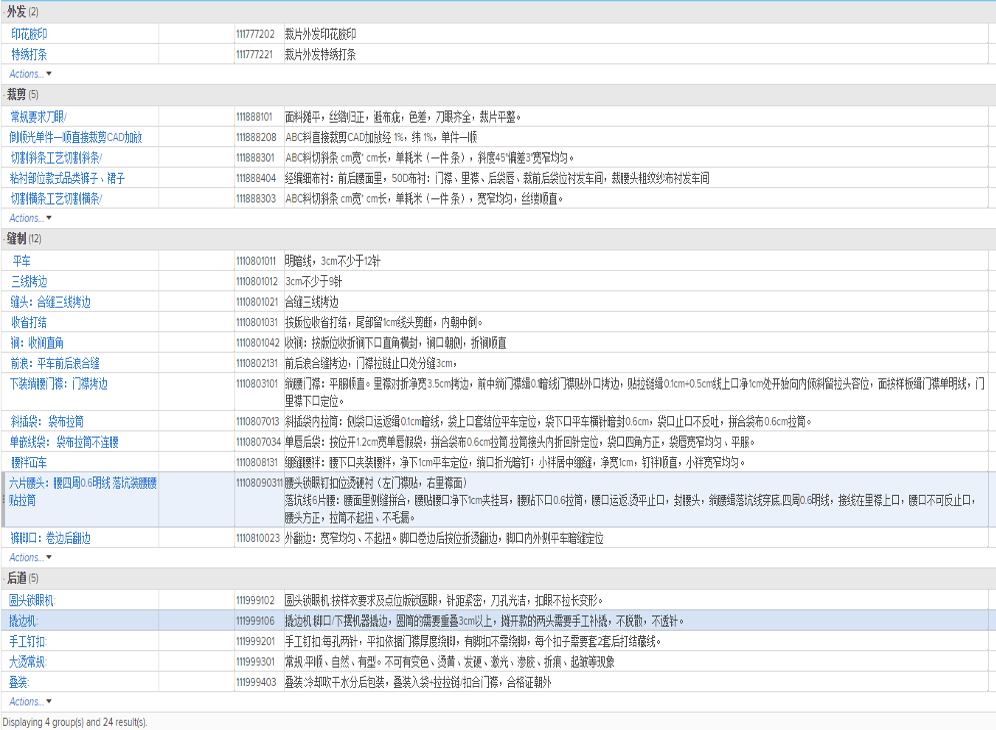Open the 手工钉扣 link
Viewport: 996px width, 730px height.
click(x=28, y=641)
